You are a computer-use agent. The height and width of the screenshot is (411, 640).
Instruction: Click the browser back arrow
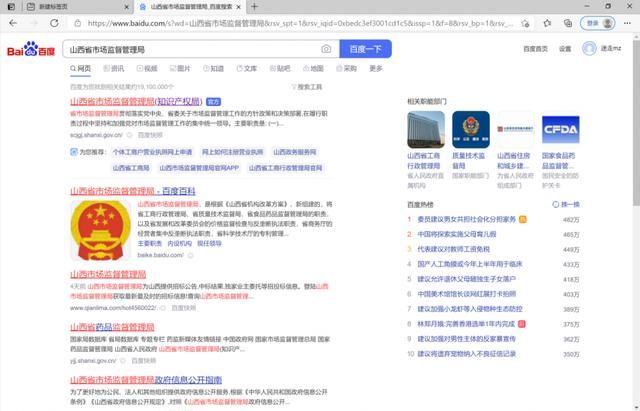pos(13,23)
